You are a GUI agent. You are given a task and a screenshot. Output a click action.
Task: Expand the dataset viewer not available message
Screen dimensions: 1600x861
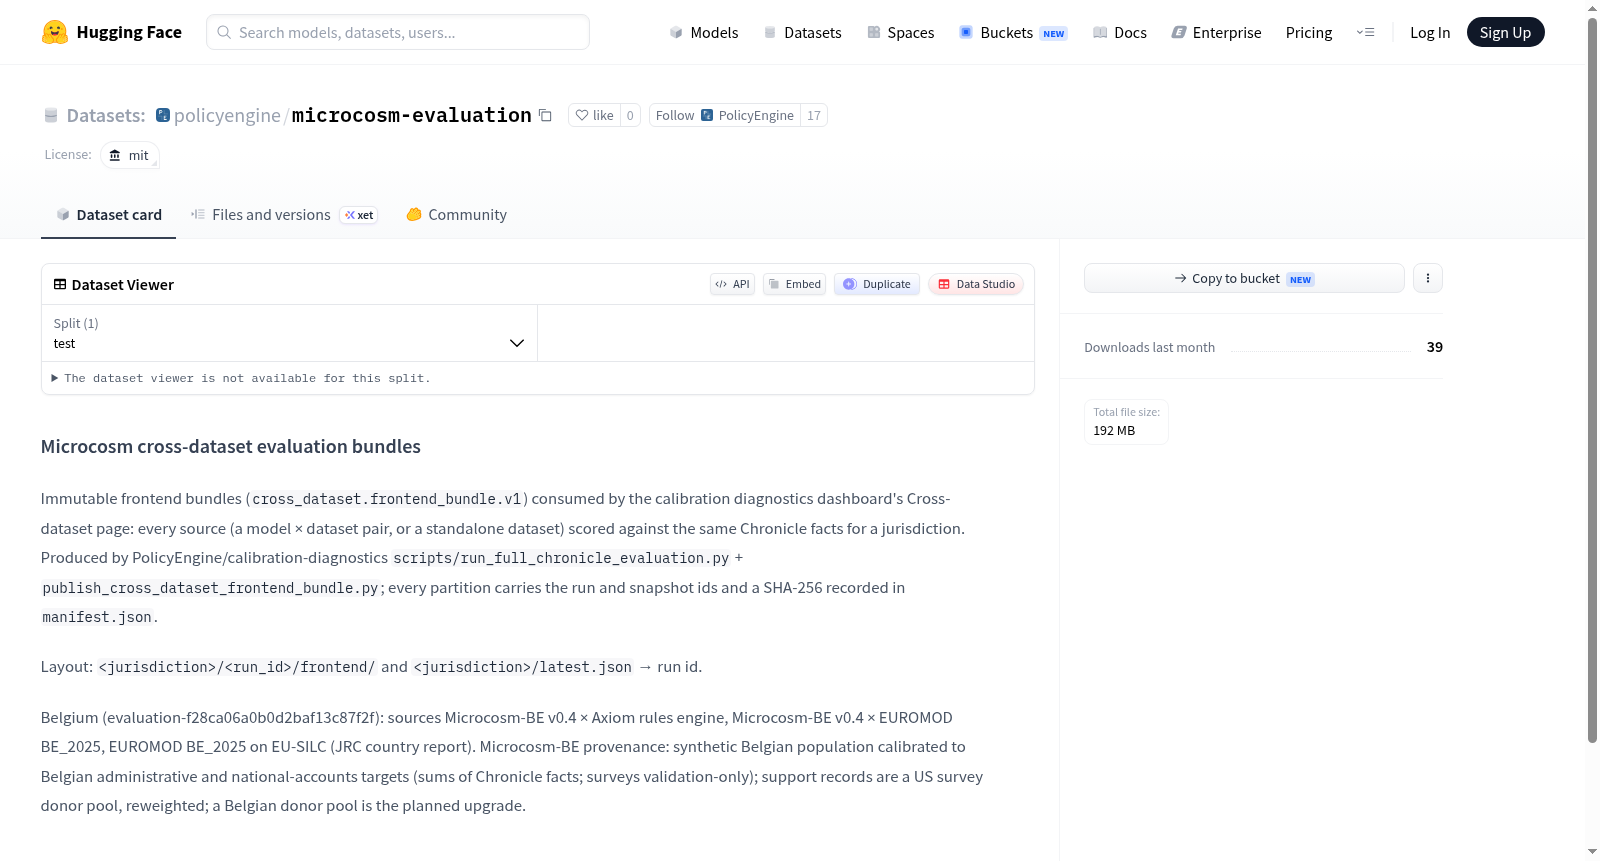[241, 378]
